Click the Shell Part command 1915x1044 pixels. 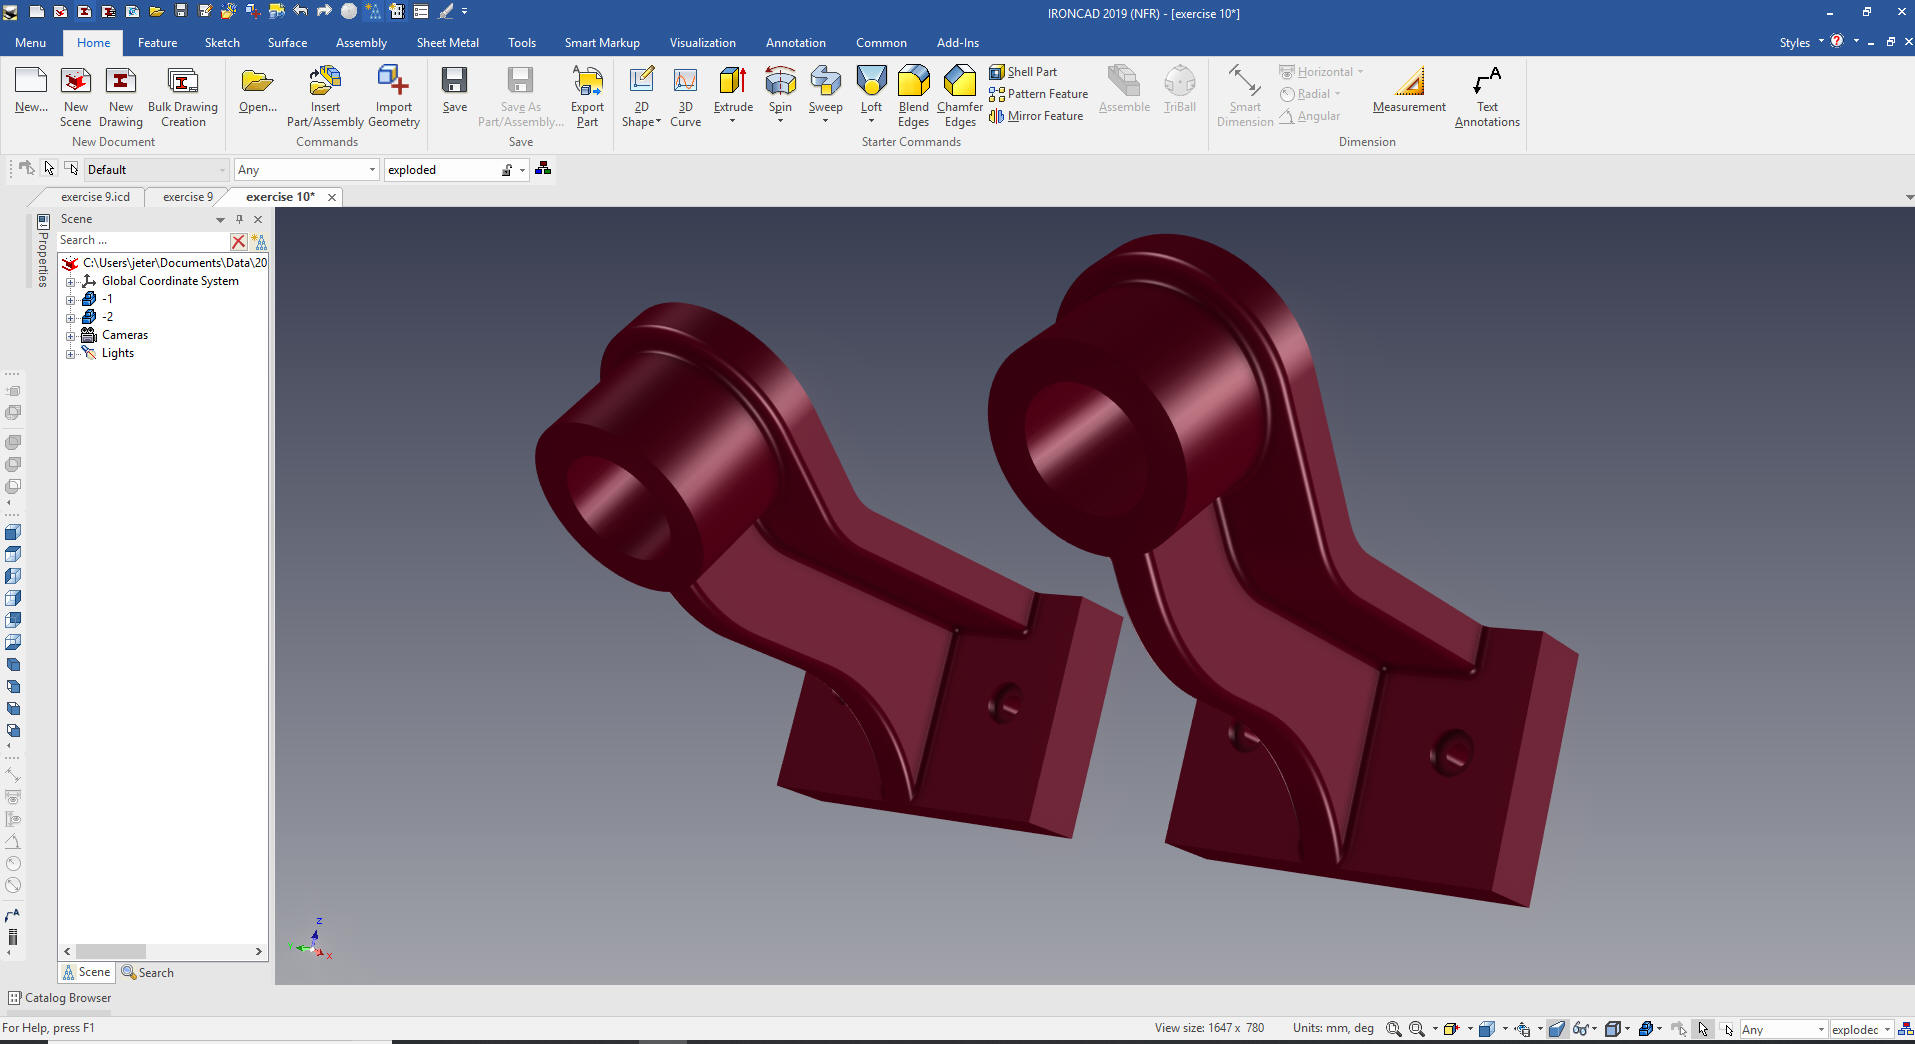coord(1023,72)
